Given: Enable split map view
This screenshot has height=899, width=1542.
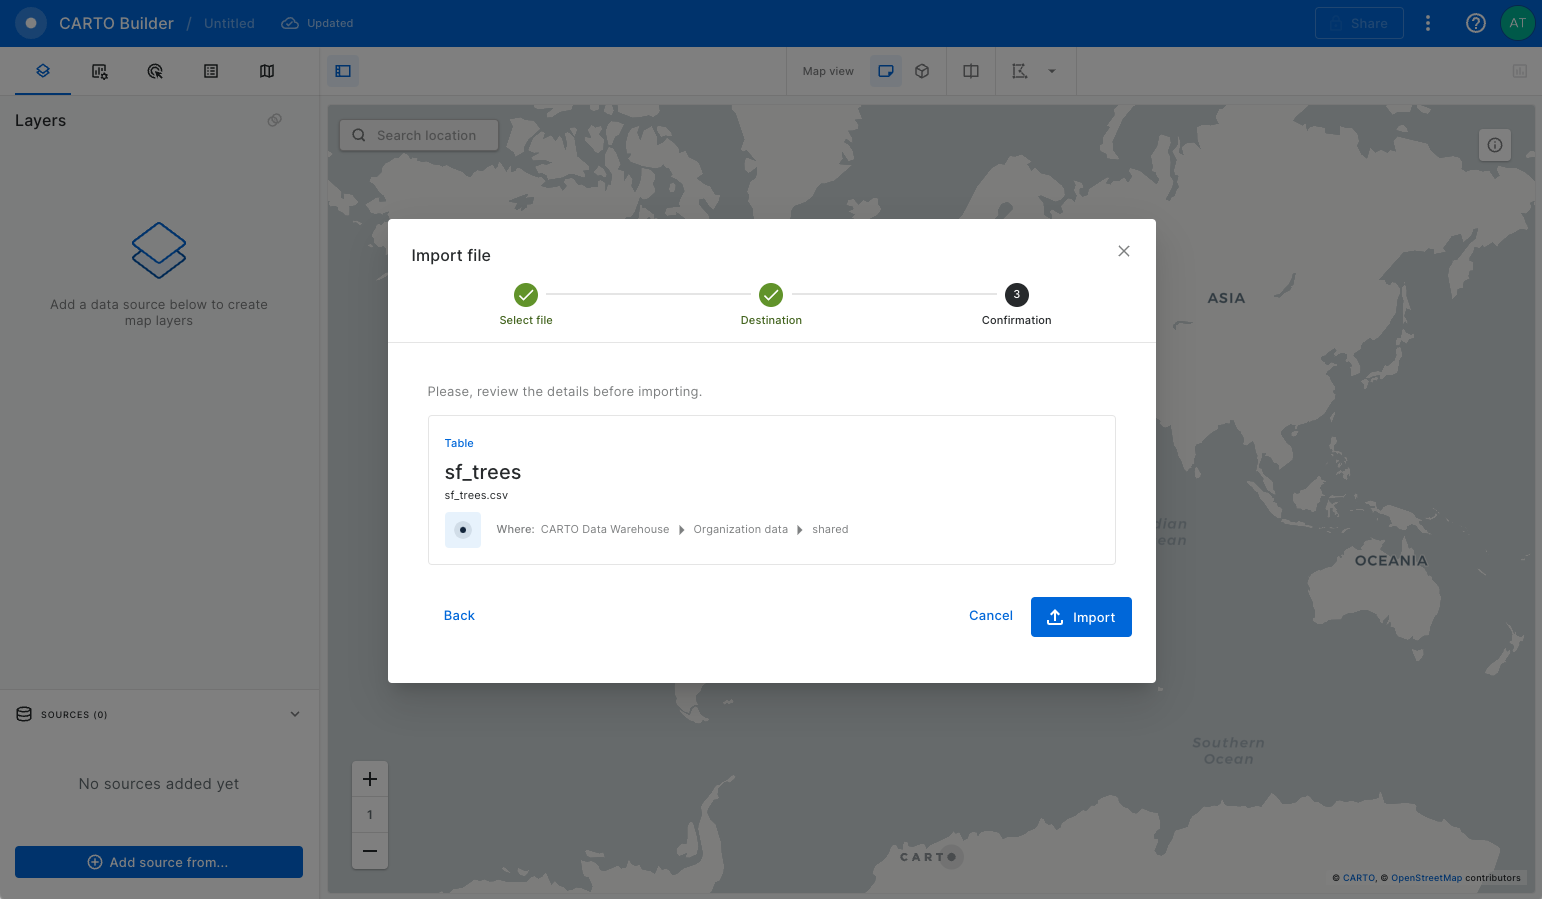Looking at the screenshot, I should 970,71.
